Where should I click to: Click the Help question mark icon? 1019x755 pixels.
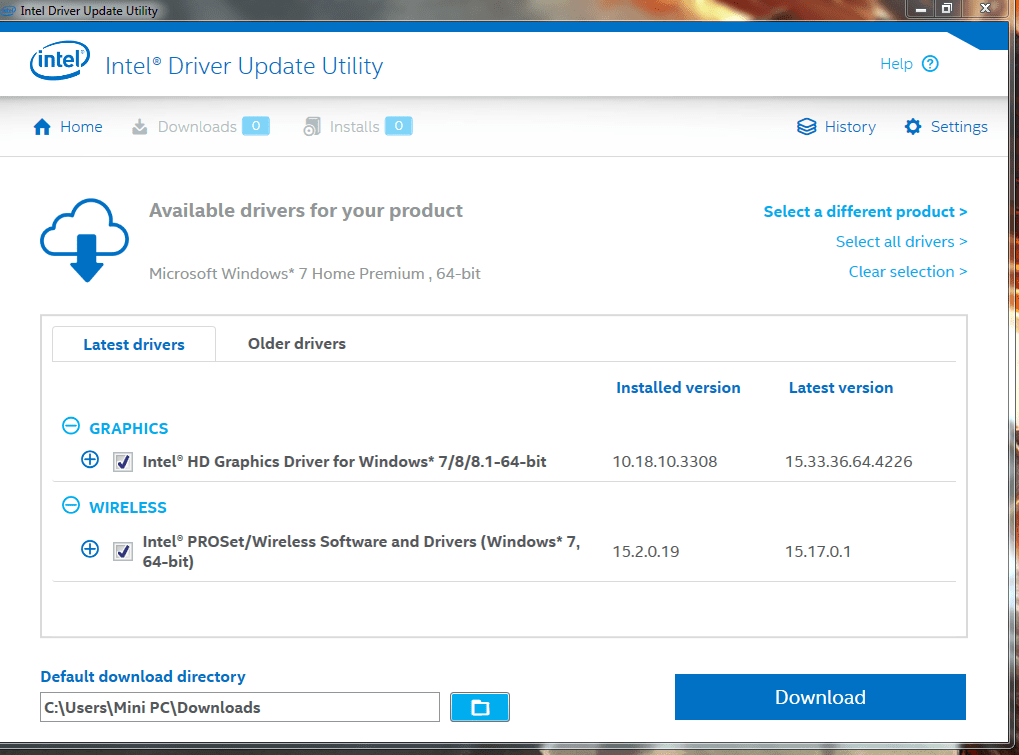[930, 64]
